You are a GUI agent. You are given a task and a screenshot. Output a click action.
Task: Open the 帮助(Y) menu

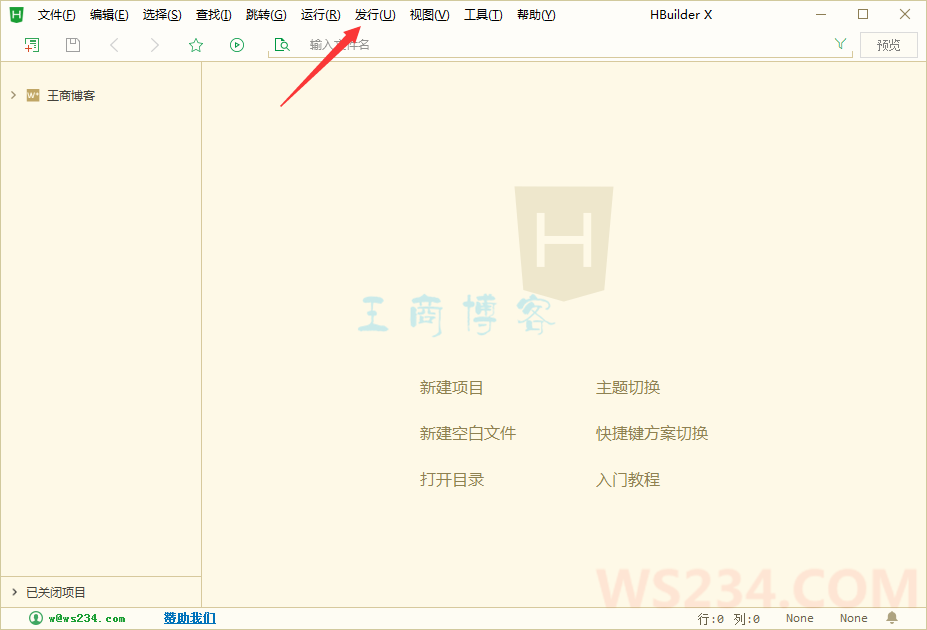(x=536, y=15)
